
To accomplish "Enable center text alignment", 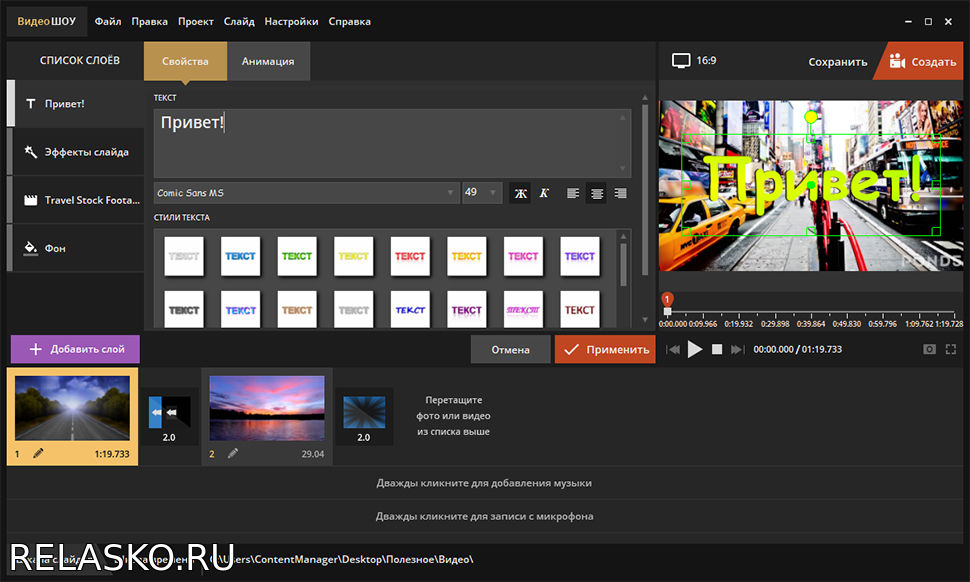I will [x=597, y=193].
